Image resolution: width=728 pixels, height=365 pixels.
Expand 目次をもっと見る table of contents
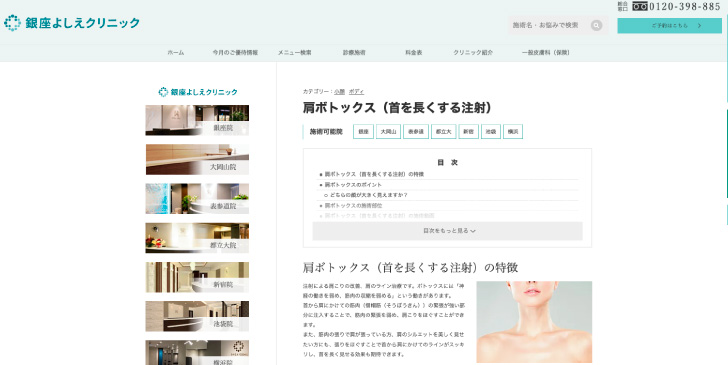tap(448, 231)
